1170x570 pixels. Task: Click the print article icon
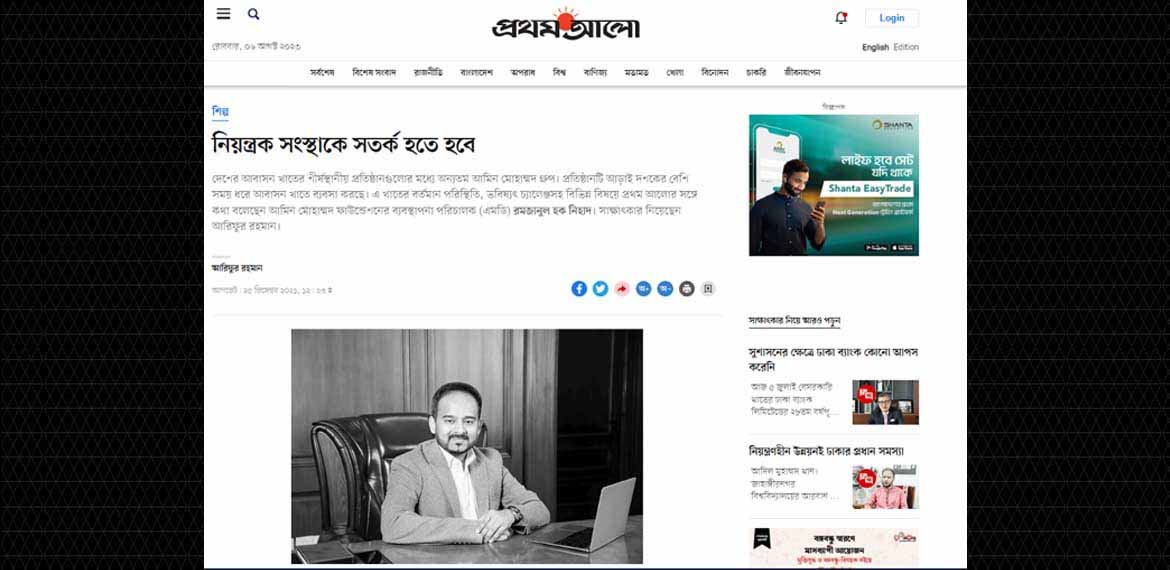click(686, 289)
